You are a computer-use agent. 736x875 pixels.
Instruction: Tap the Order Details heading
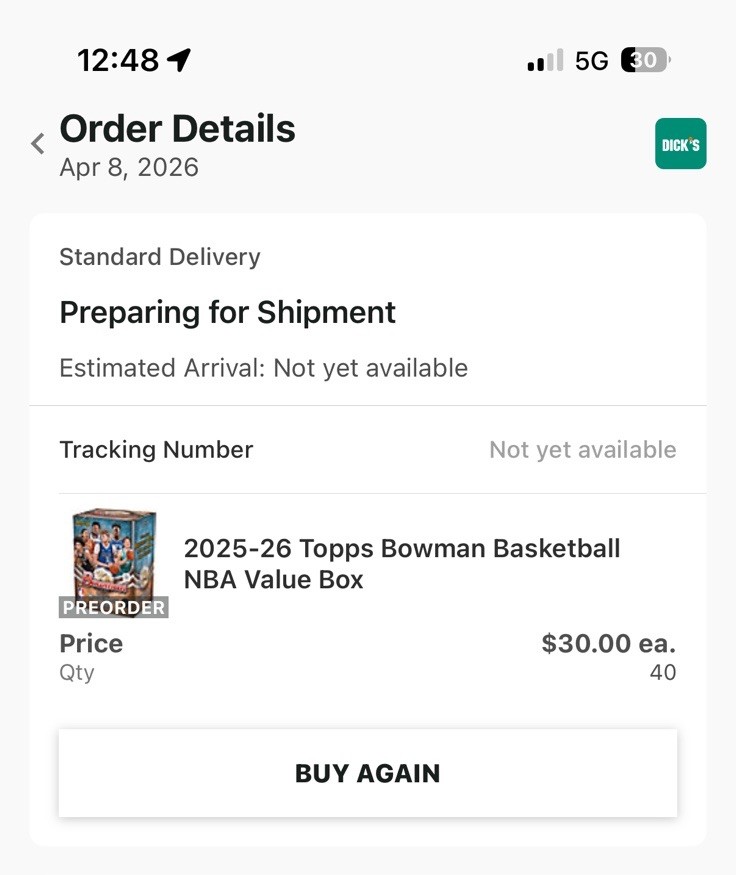click(177, 129)
